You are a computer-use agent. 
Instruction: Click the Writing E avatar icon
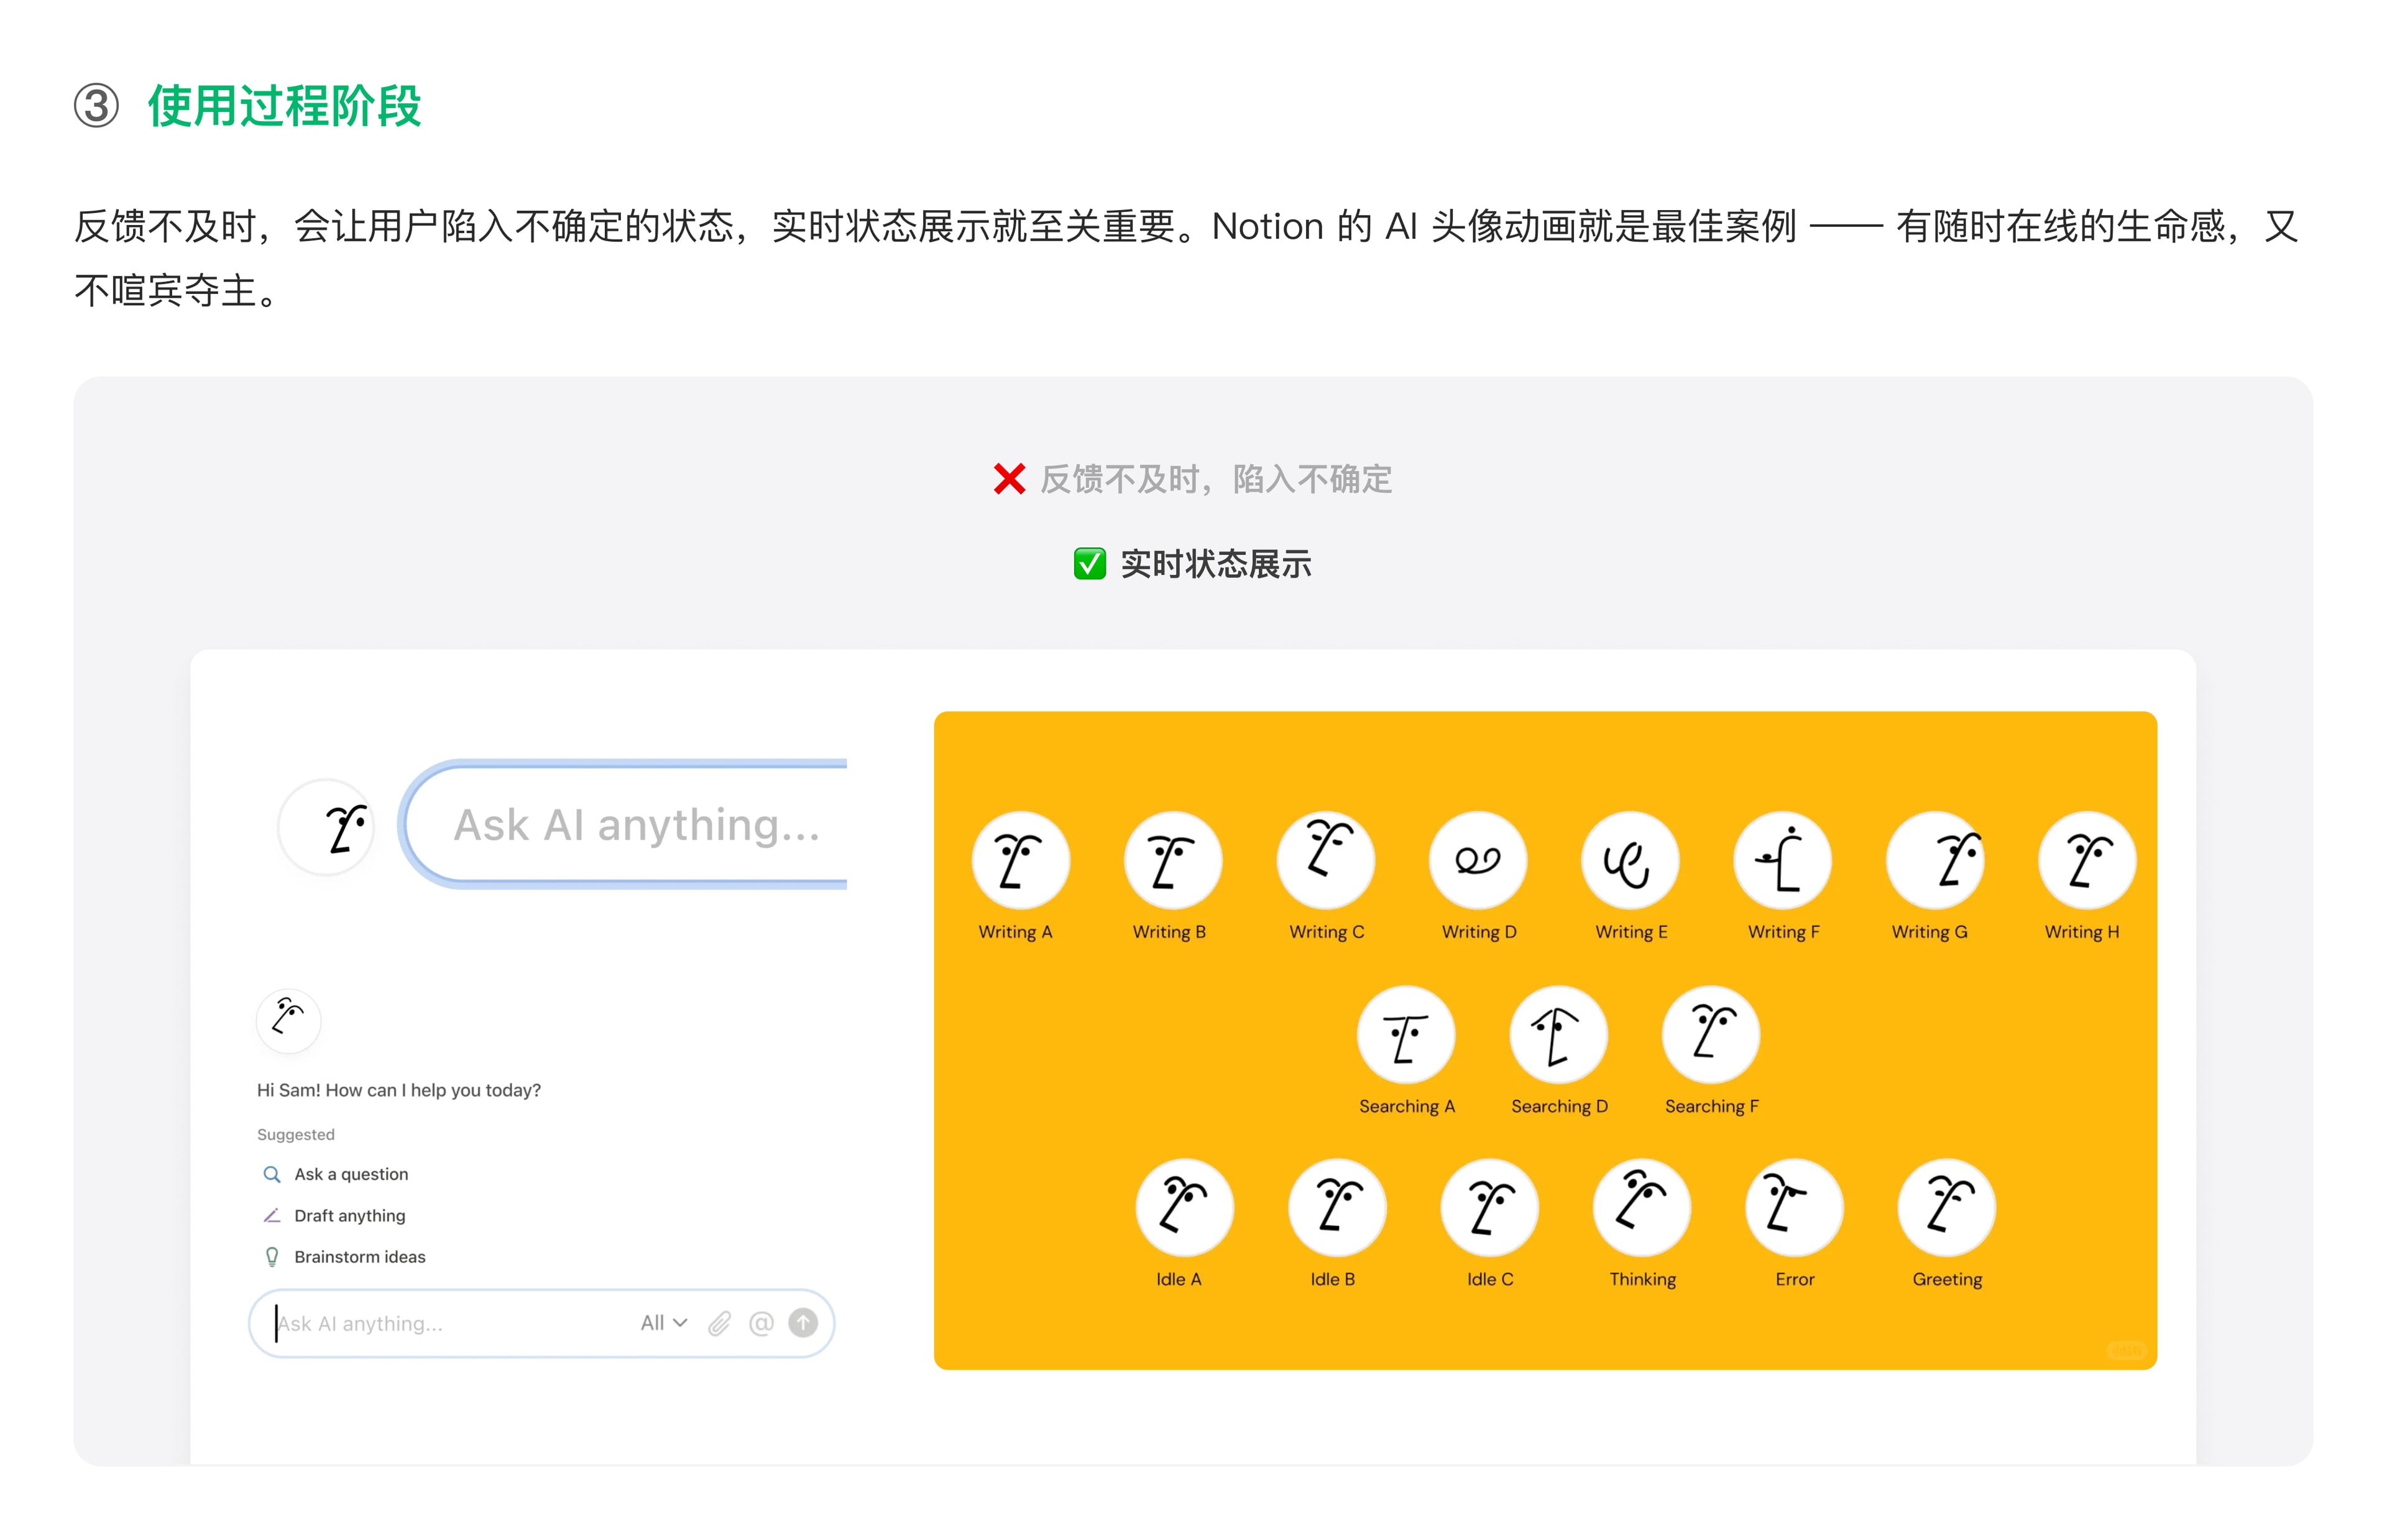pyautogui.click(x=1629, y=860)
